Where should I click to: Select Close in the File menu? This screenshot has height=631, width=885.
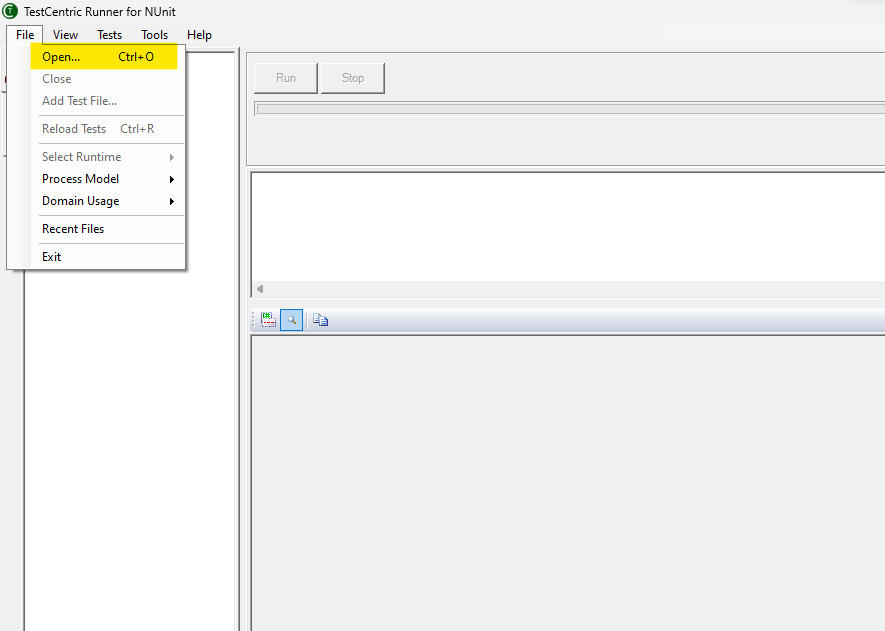tap(108, 79)
